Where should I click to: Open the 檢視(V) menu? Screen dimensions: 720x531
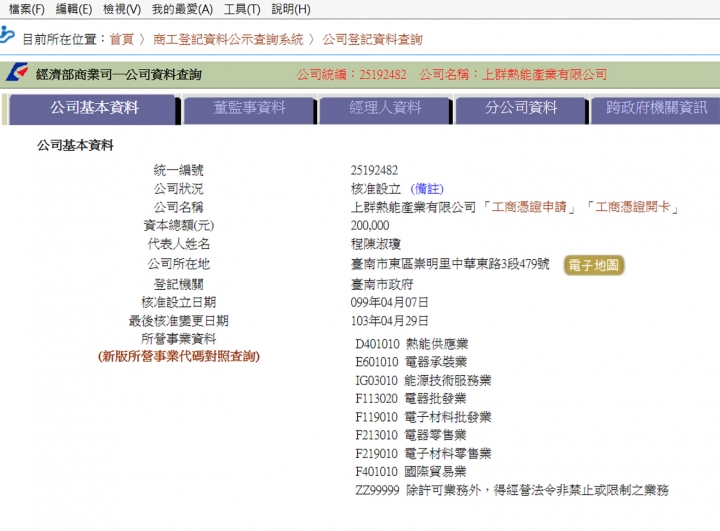[122, 9]
